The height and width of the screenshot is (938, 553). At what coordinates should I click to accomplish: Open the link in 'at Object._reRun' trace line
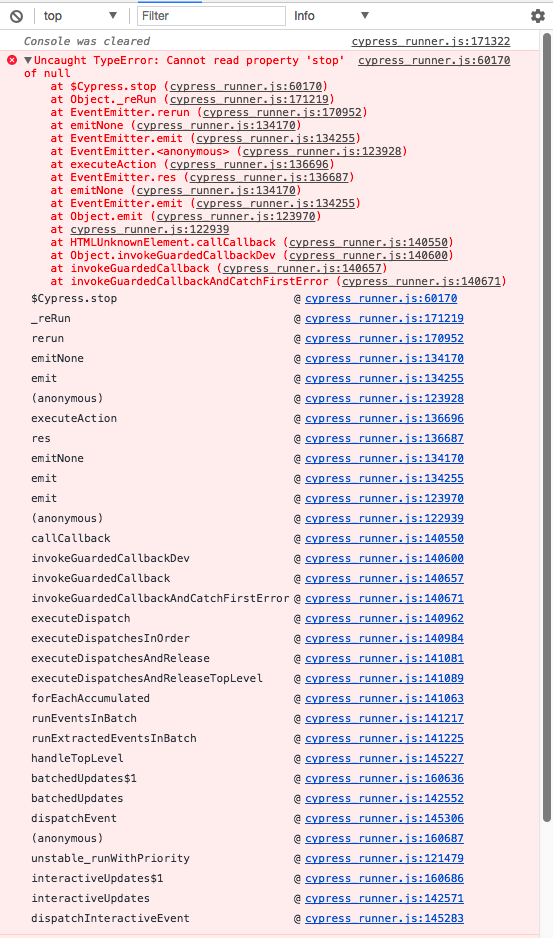coord(249,99)
